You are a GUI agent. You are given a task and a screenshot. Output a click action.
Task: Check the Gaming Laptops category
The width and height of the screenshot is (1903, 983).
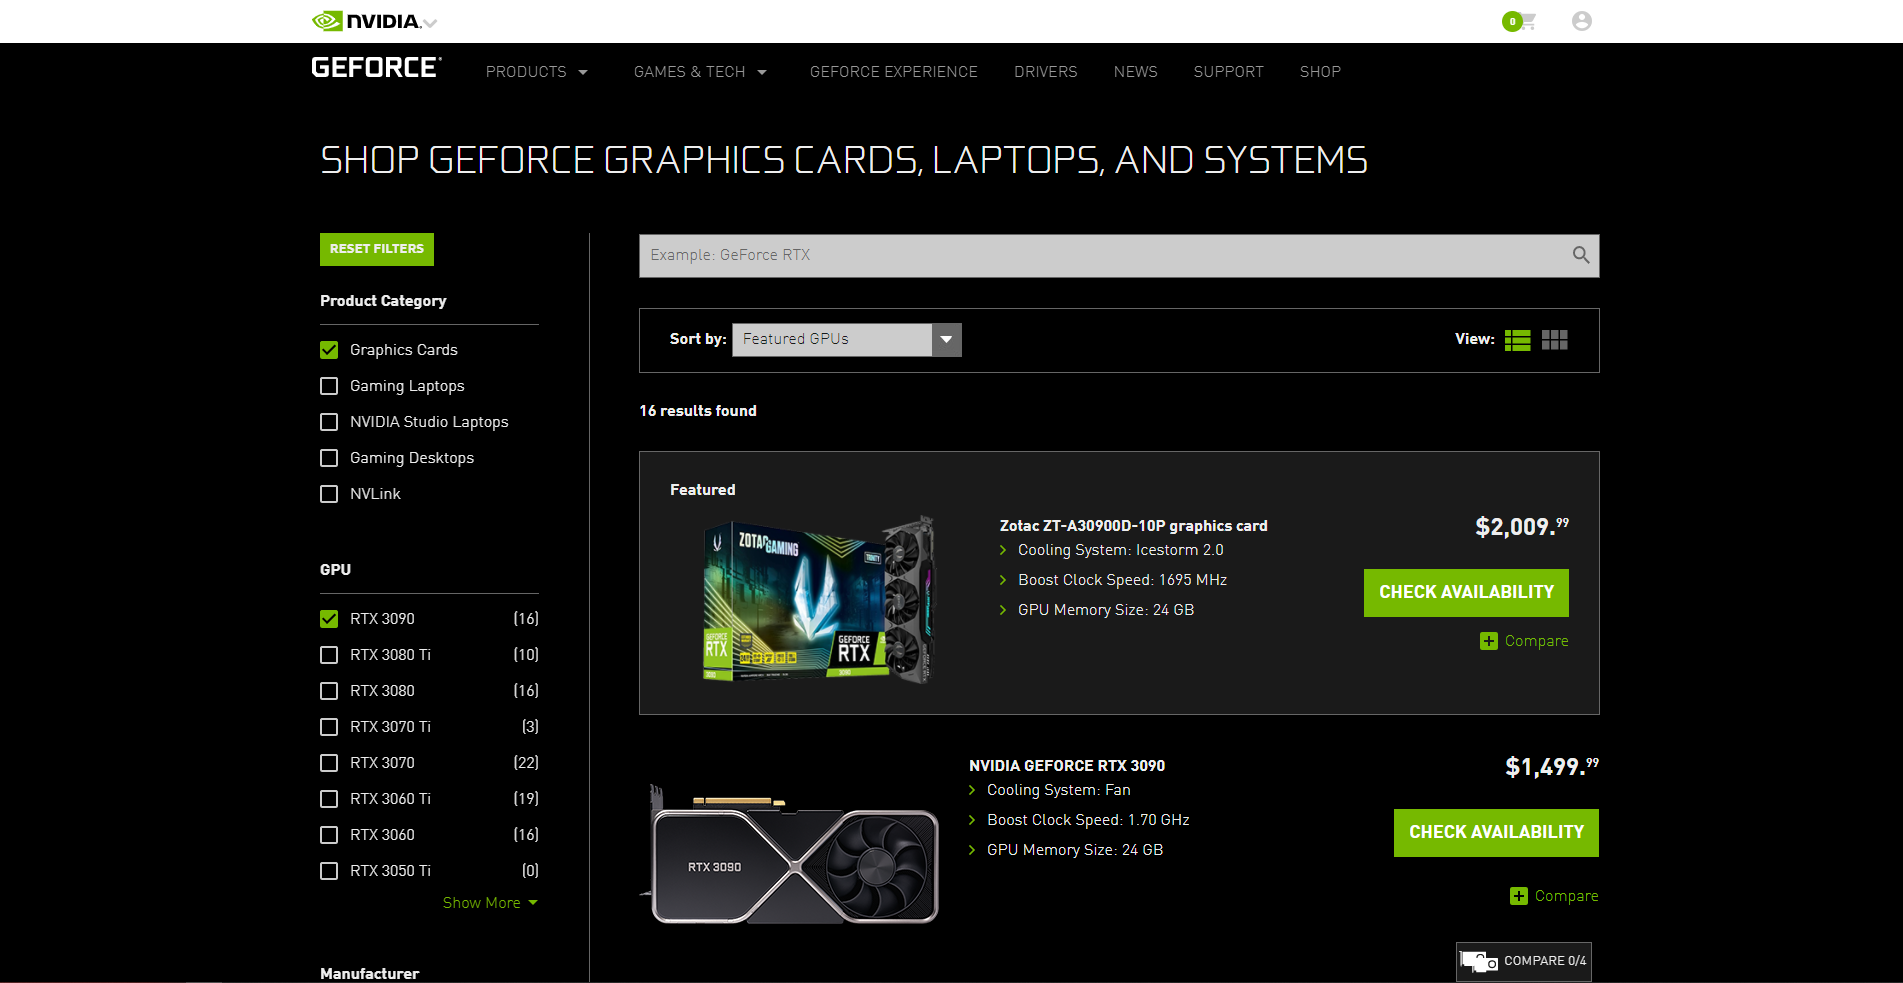[329, 386]
